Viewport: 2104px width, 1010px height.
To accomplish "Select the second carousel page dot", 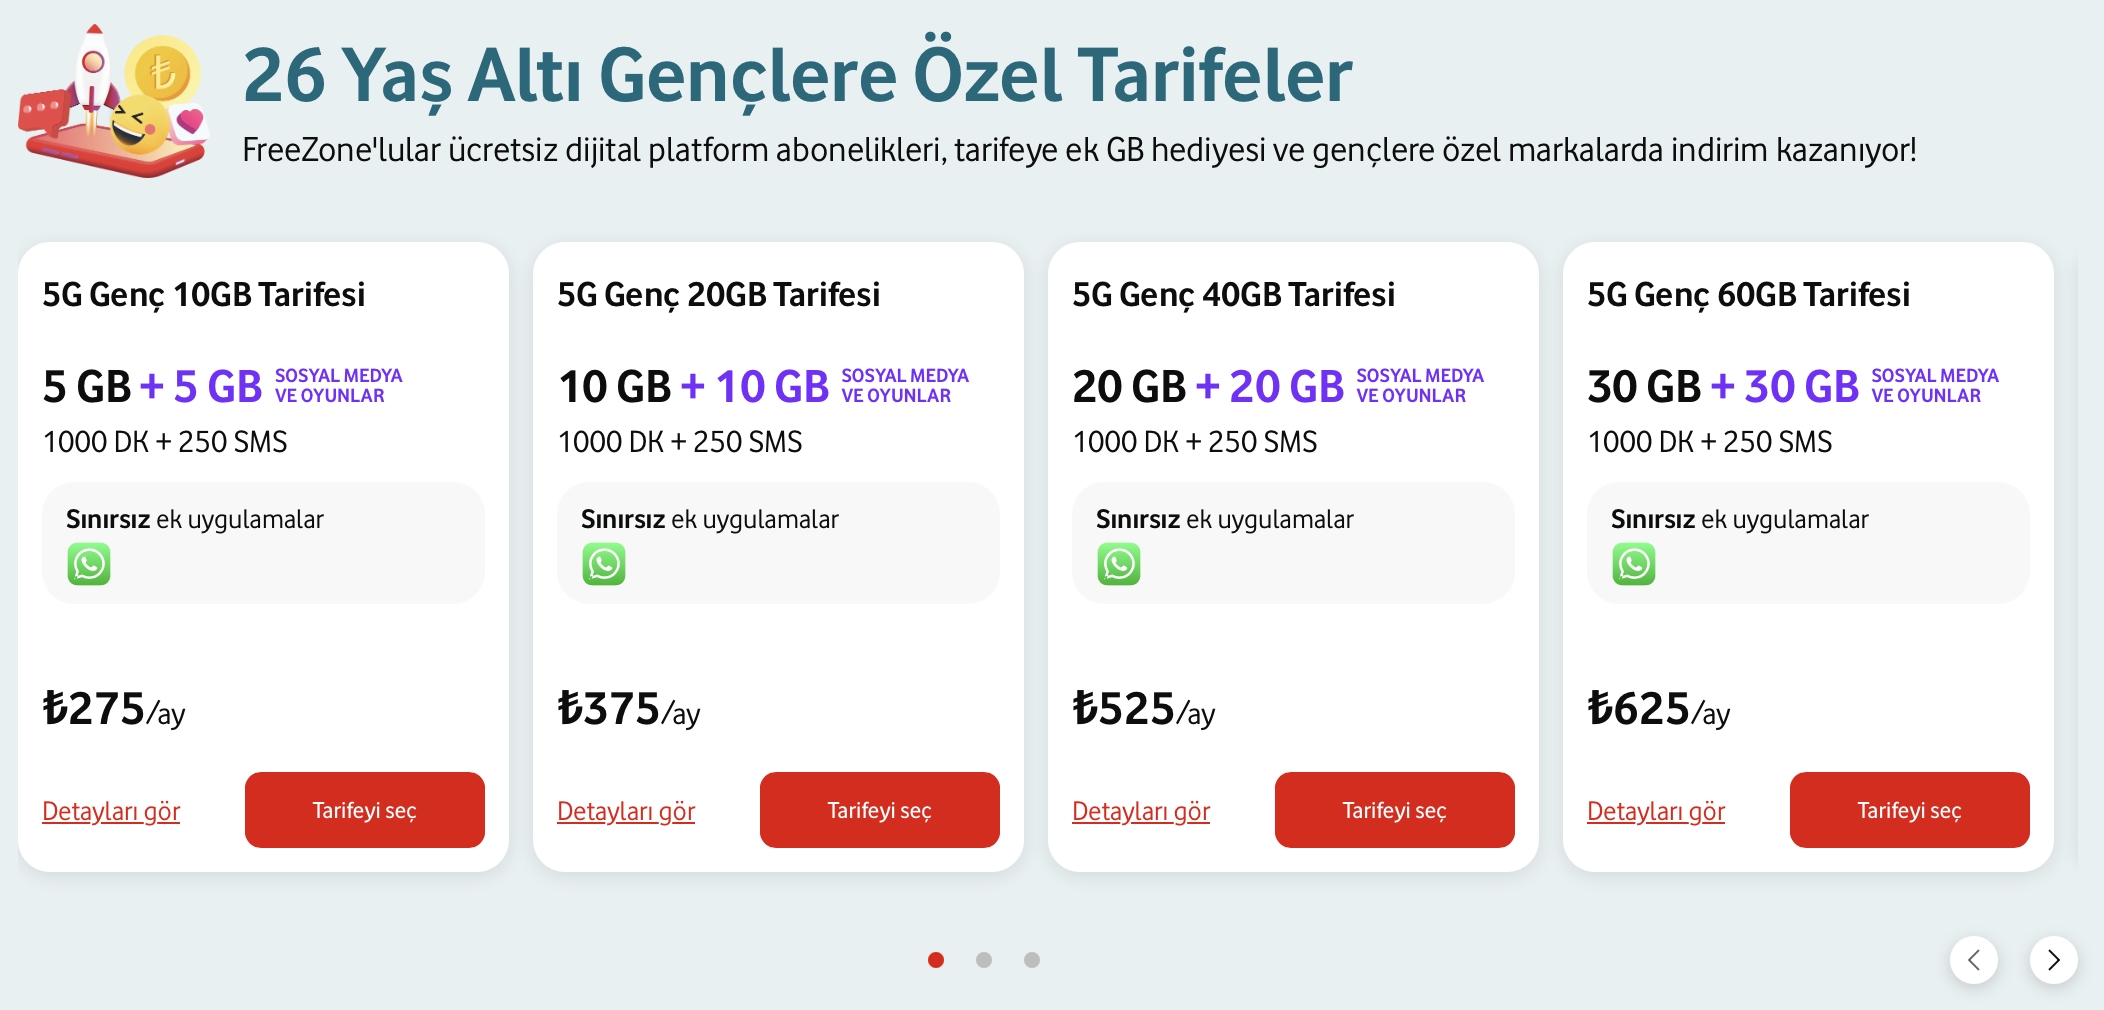I will 984,960.
